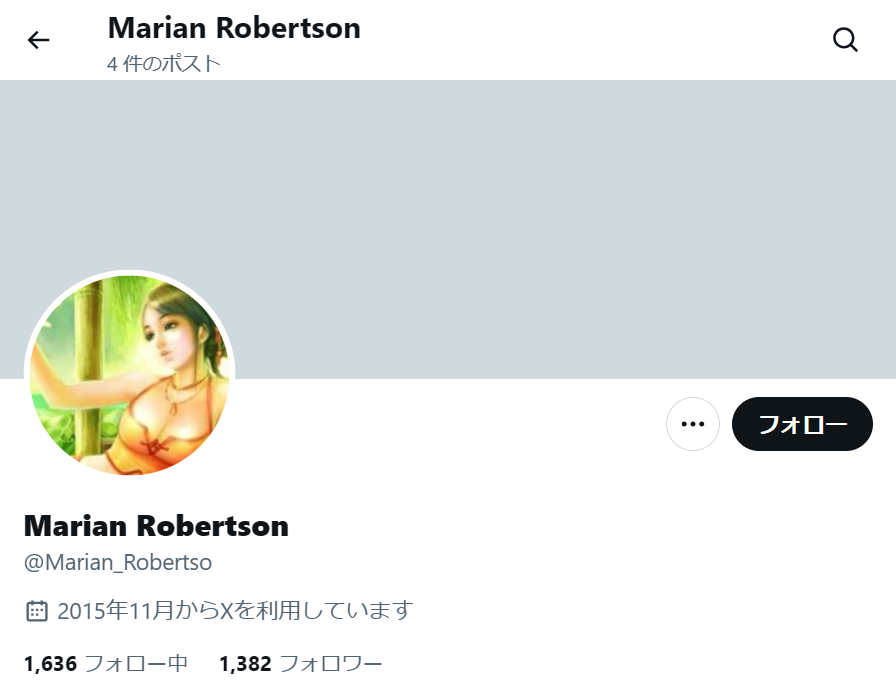
Task: Open the three-dots more options menu
Action: 693,424
